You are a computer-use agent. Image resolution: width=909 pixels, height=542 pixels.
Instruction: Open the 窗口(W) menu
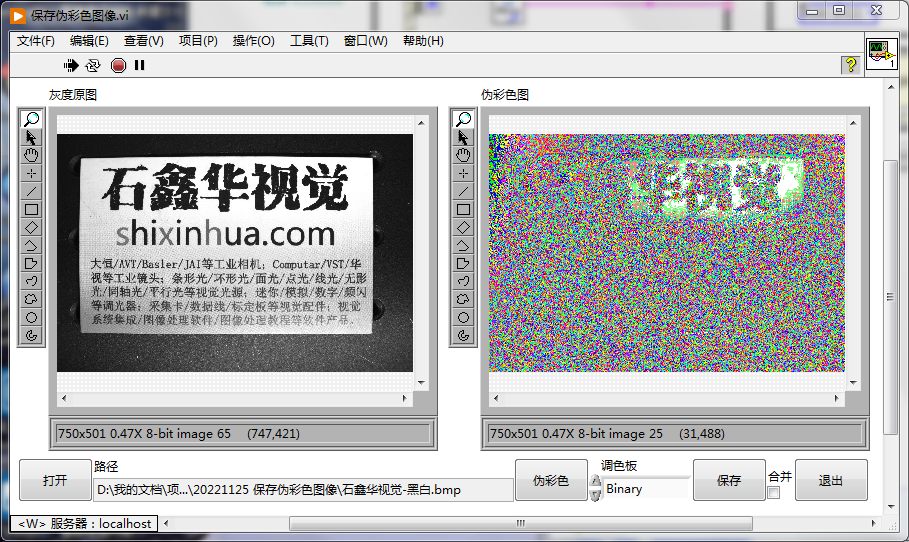pyautogui.click(x=365, y=41)
